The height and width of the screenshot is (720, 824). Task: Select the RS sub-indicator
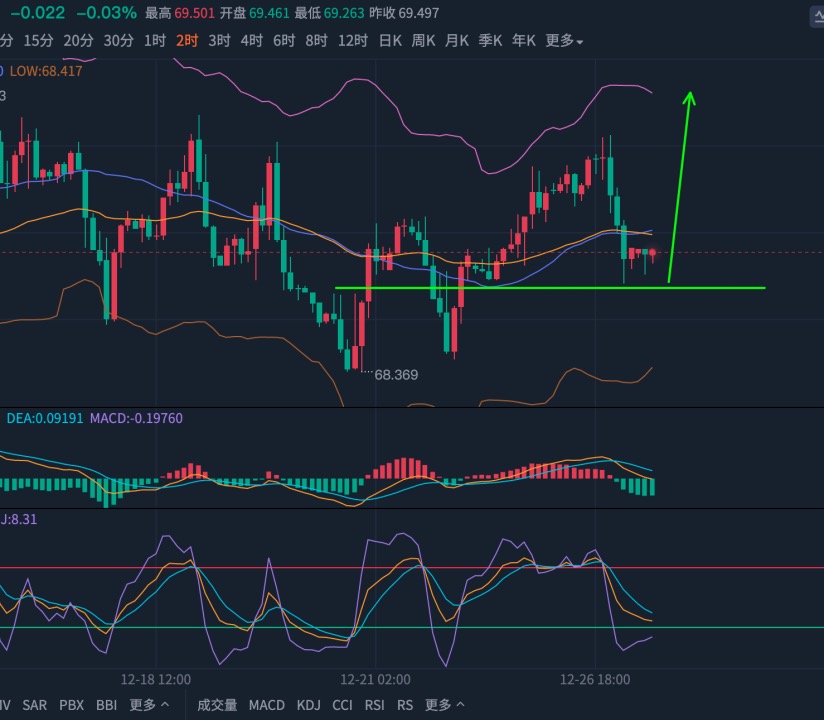405,705
